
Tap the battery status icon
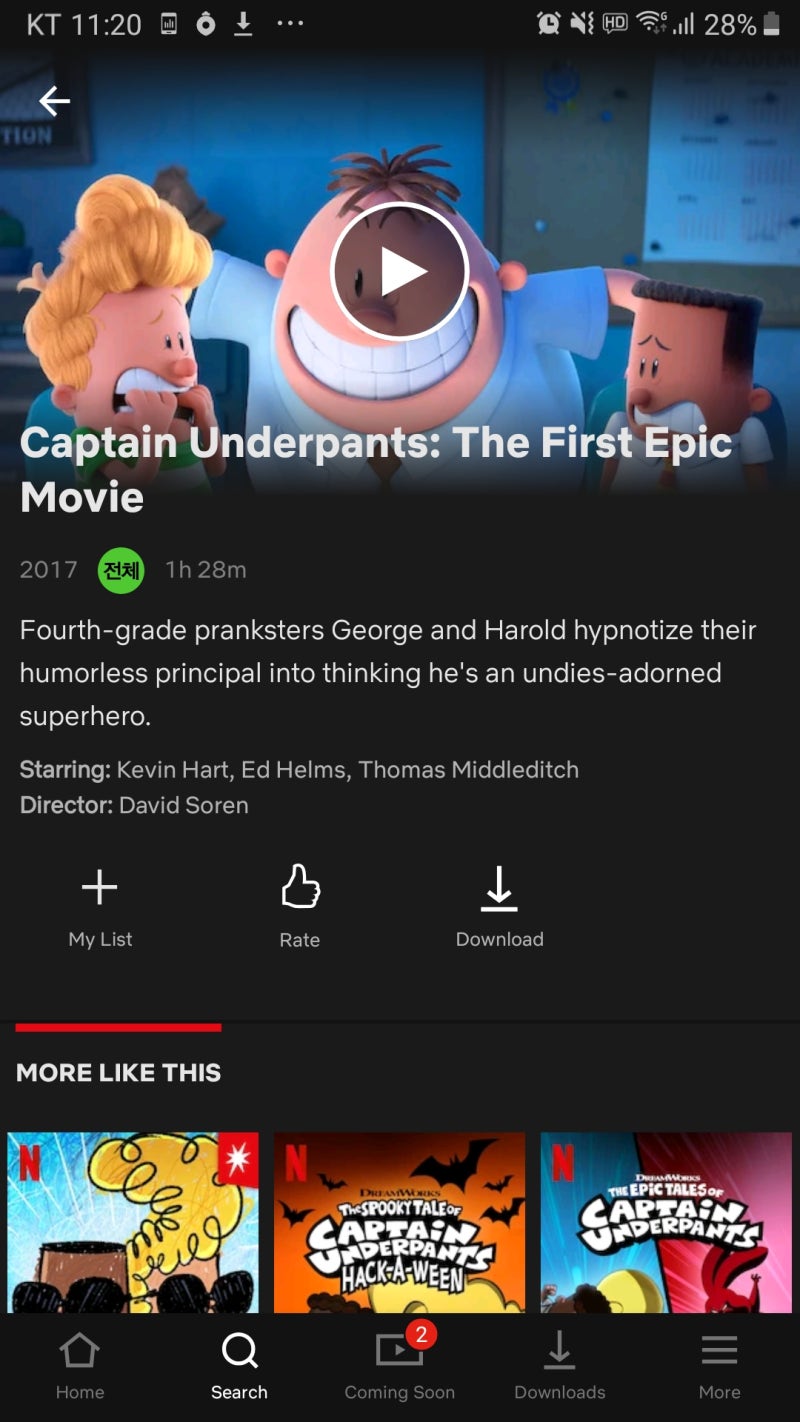[772, 24]
